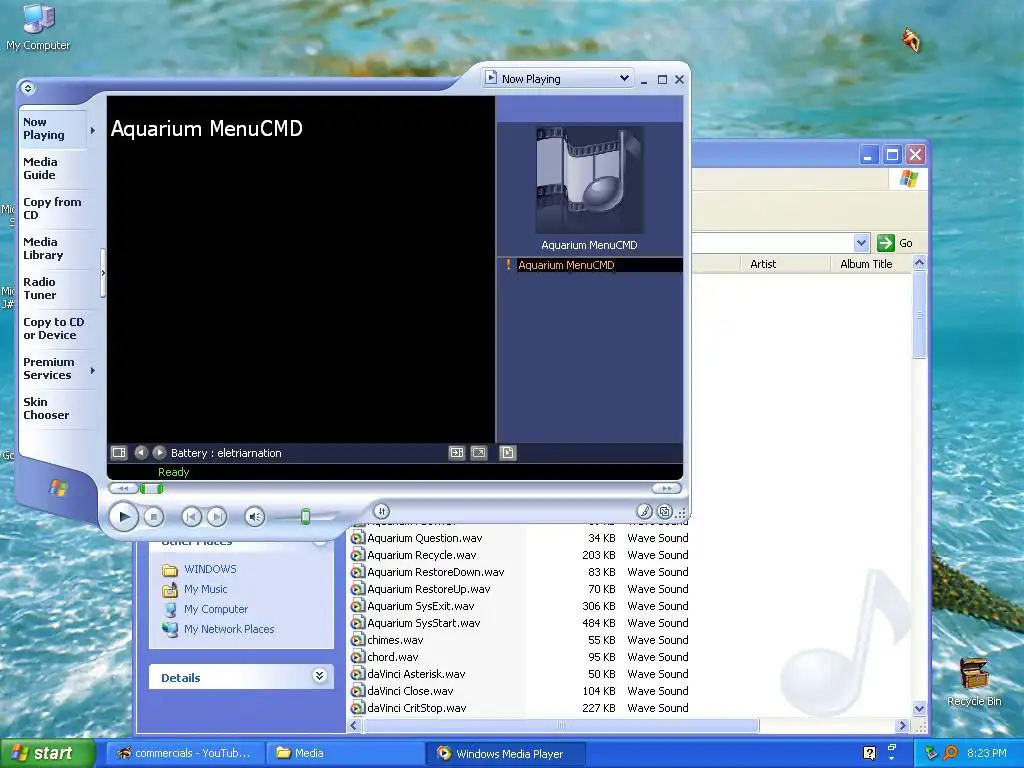Adjust the volume slider thumb
1024x768 pixels.
[x=305, y=517]
